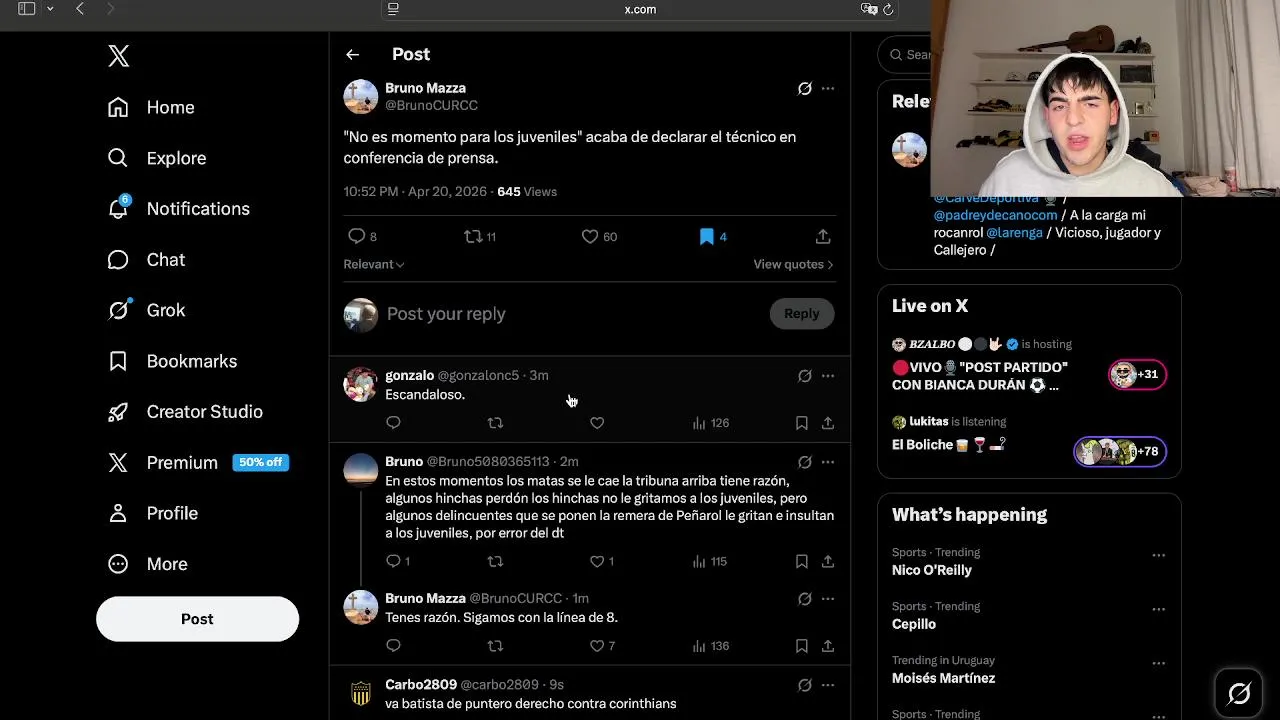Open more options on gonzalo's comment
The image size is (1280, 720).
pos(828,376)
